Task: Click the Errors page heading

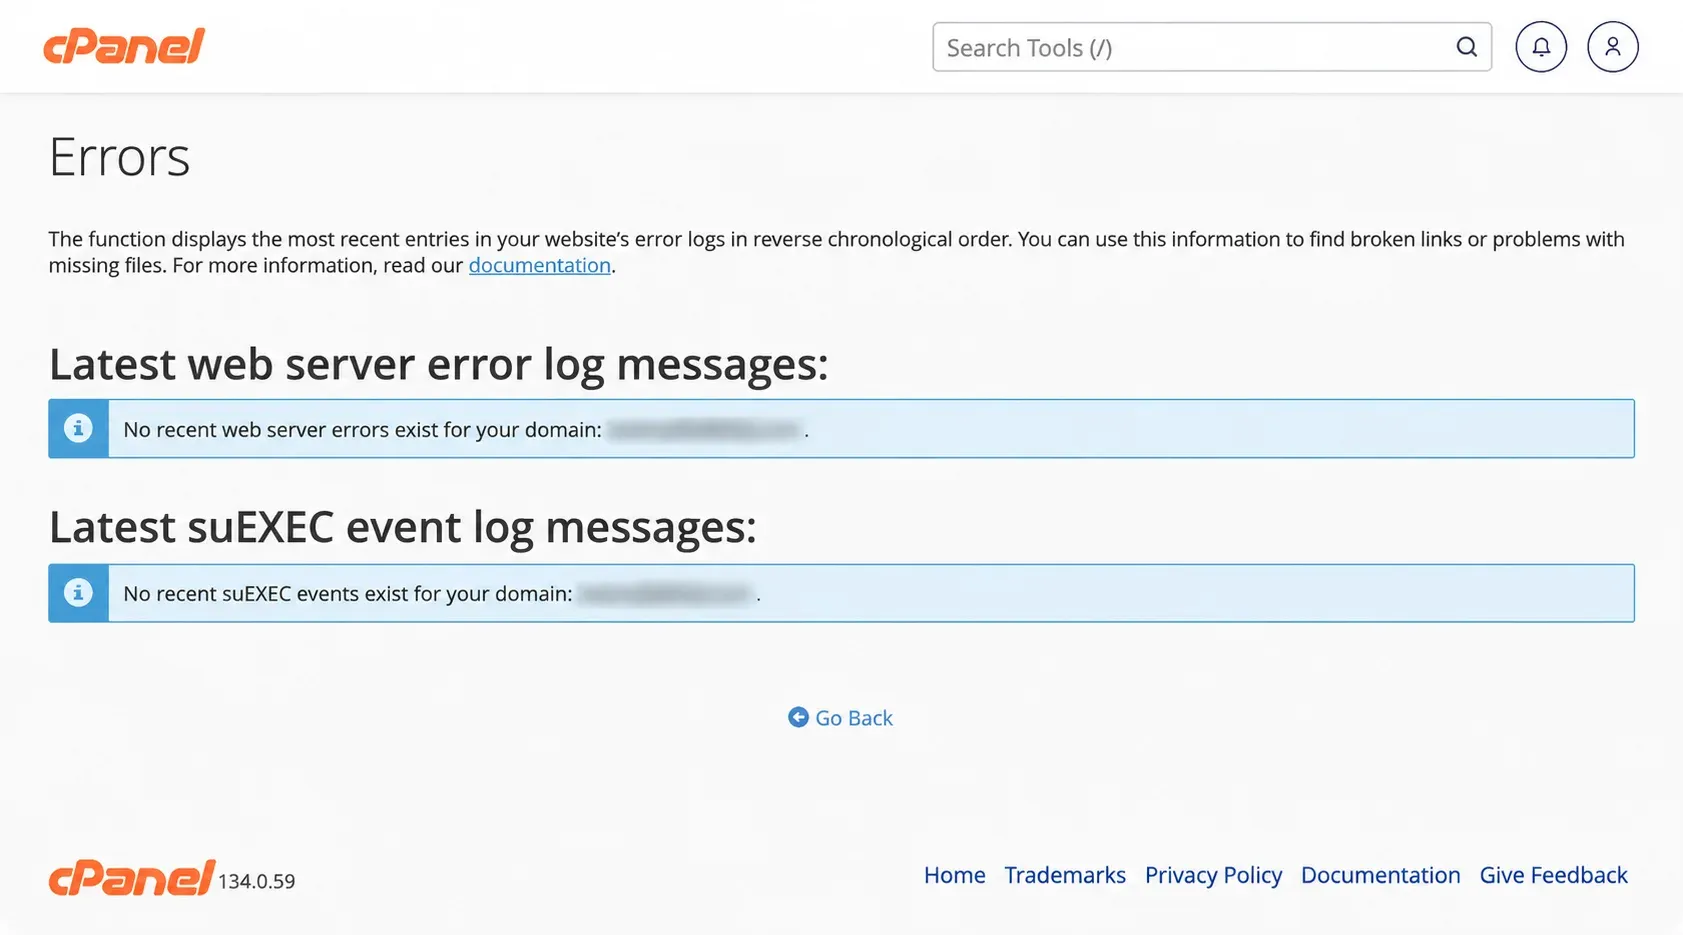Action: (119, 157)
